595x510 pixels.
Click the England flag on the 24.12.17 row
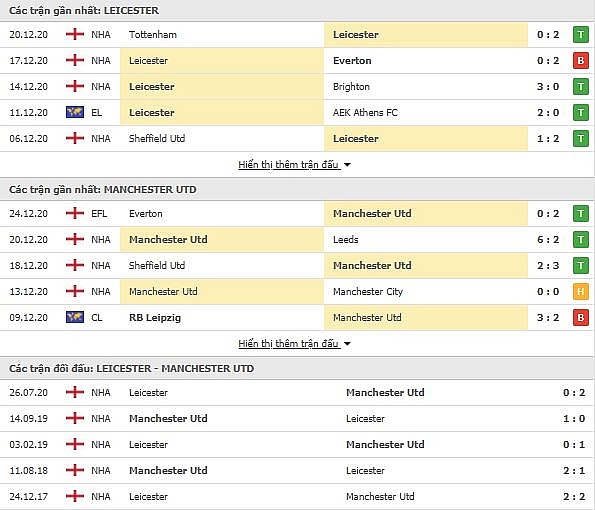(75, 496)
